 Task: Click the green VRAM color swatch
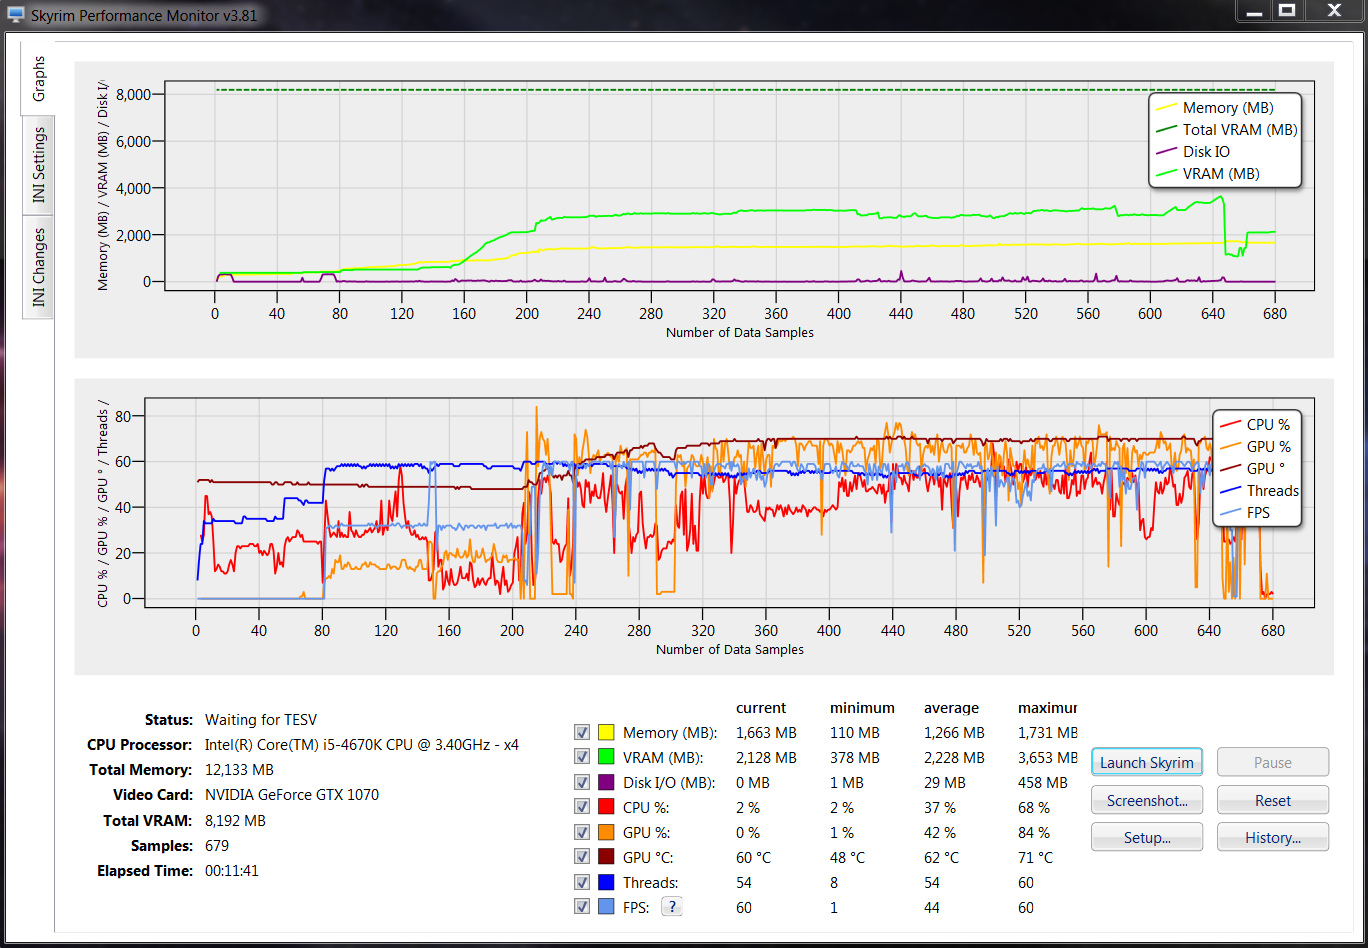tap(606, 758)
